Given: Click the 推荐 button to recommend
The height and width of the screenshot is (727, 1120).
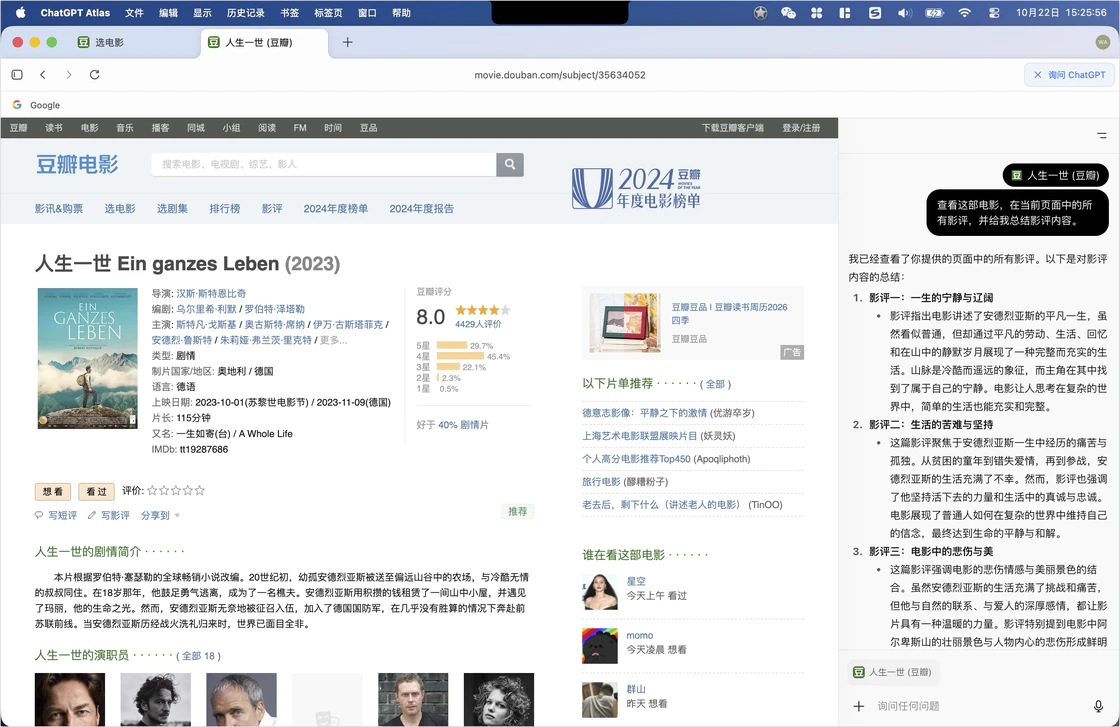Looking at the screenshot, I should click(517, 511).
